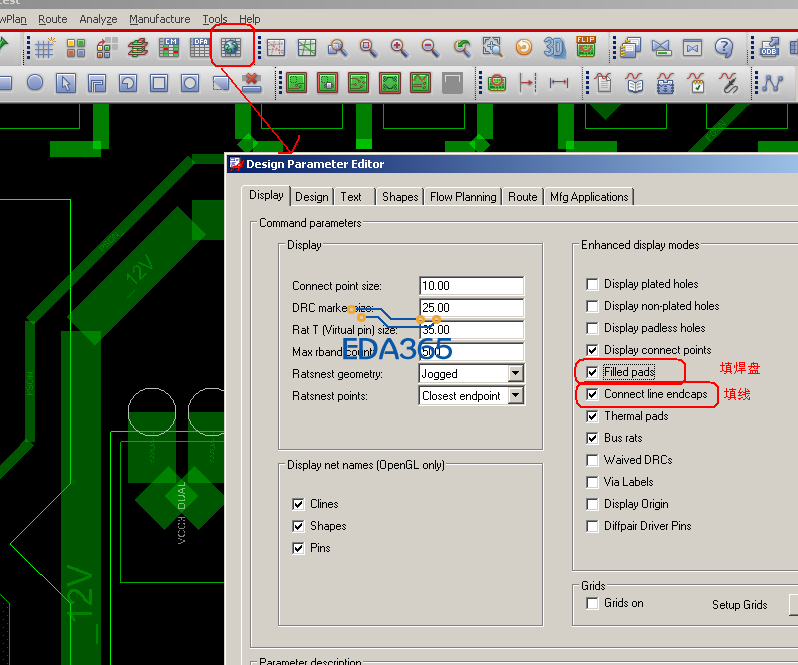The height and width of the screenshot is (665, 798).
Task: Click the connected-nodes graph icon
Action: (773, 83)
